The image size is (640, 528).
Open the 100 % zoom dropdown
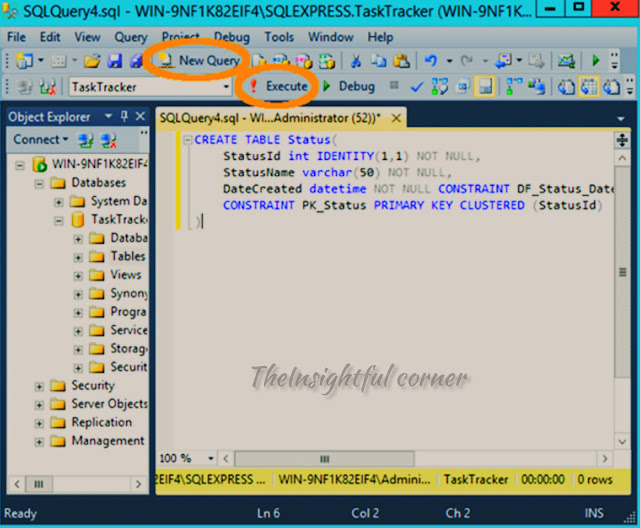[211, 459]
